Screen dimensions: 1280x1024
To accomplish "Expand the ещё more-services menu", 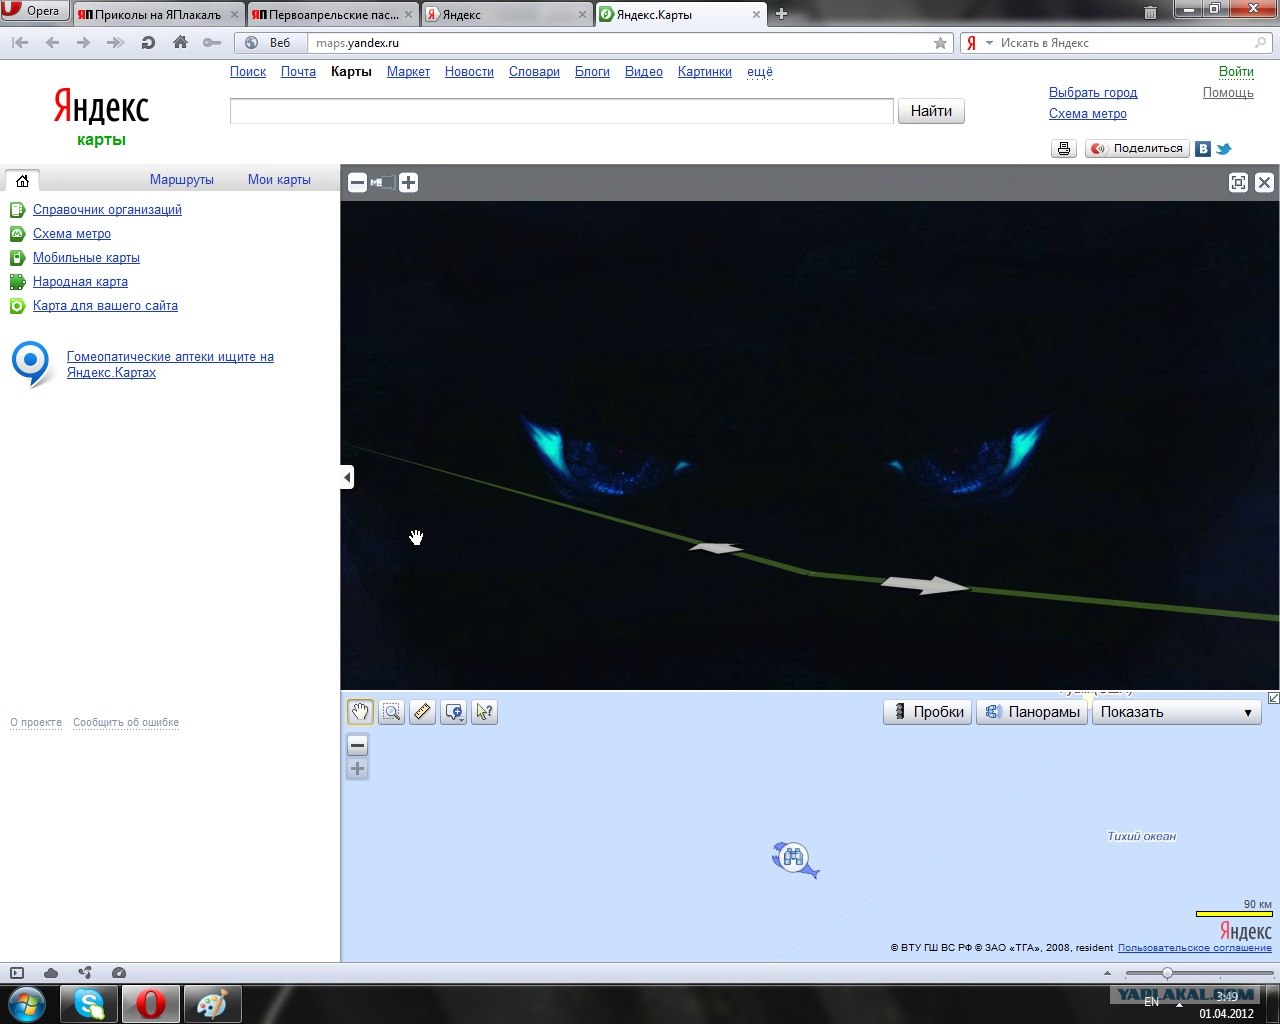I will (x=760, y=72).
